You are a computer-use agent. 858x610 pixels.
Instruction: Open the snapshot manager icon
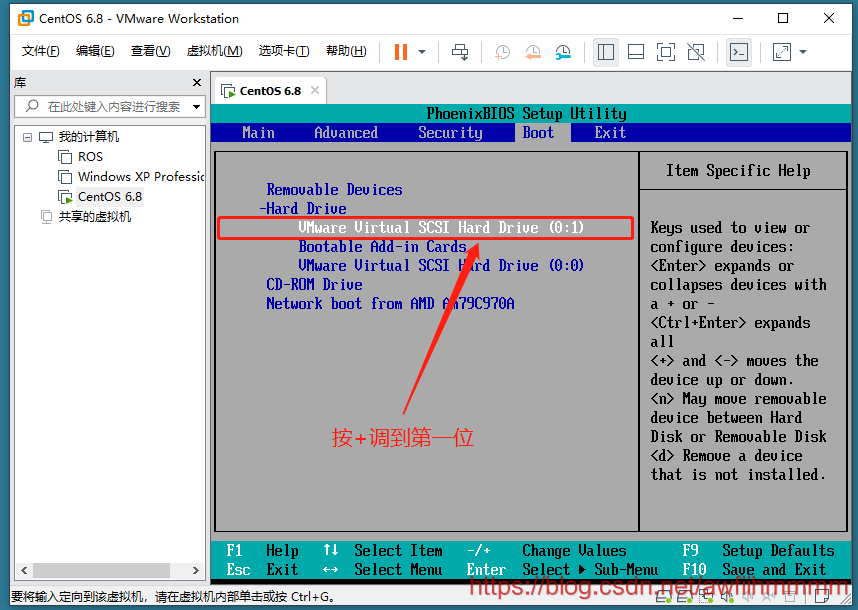[x=563, y=52]
